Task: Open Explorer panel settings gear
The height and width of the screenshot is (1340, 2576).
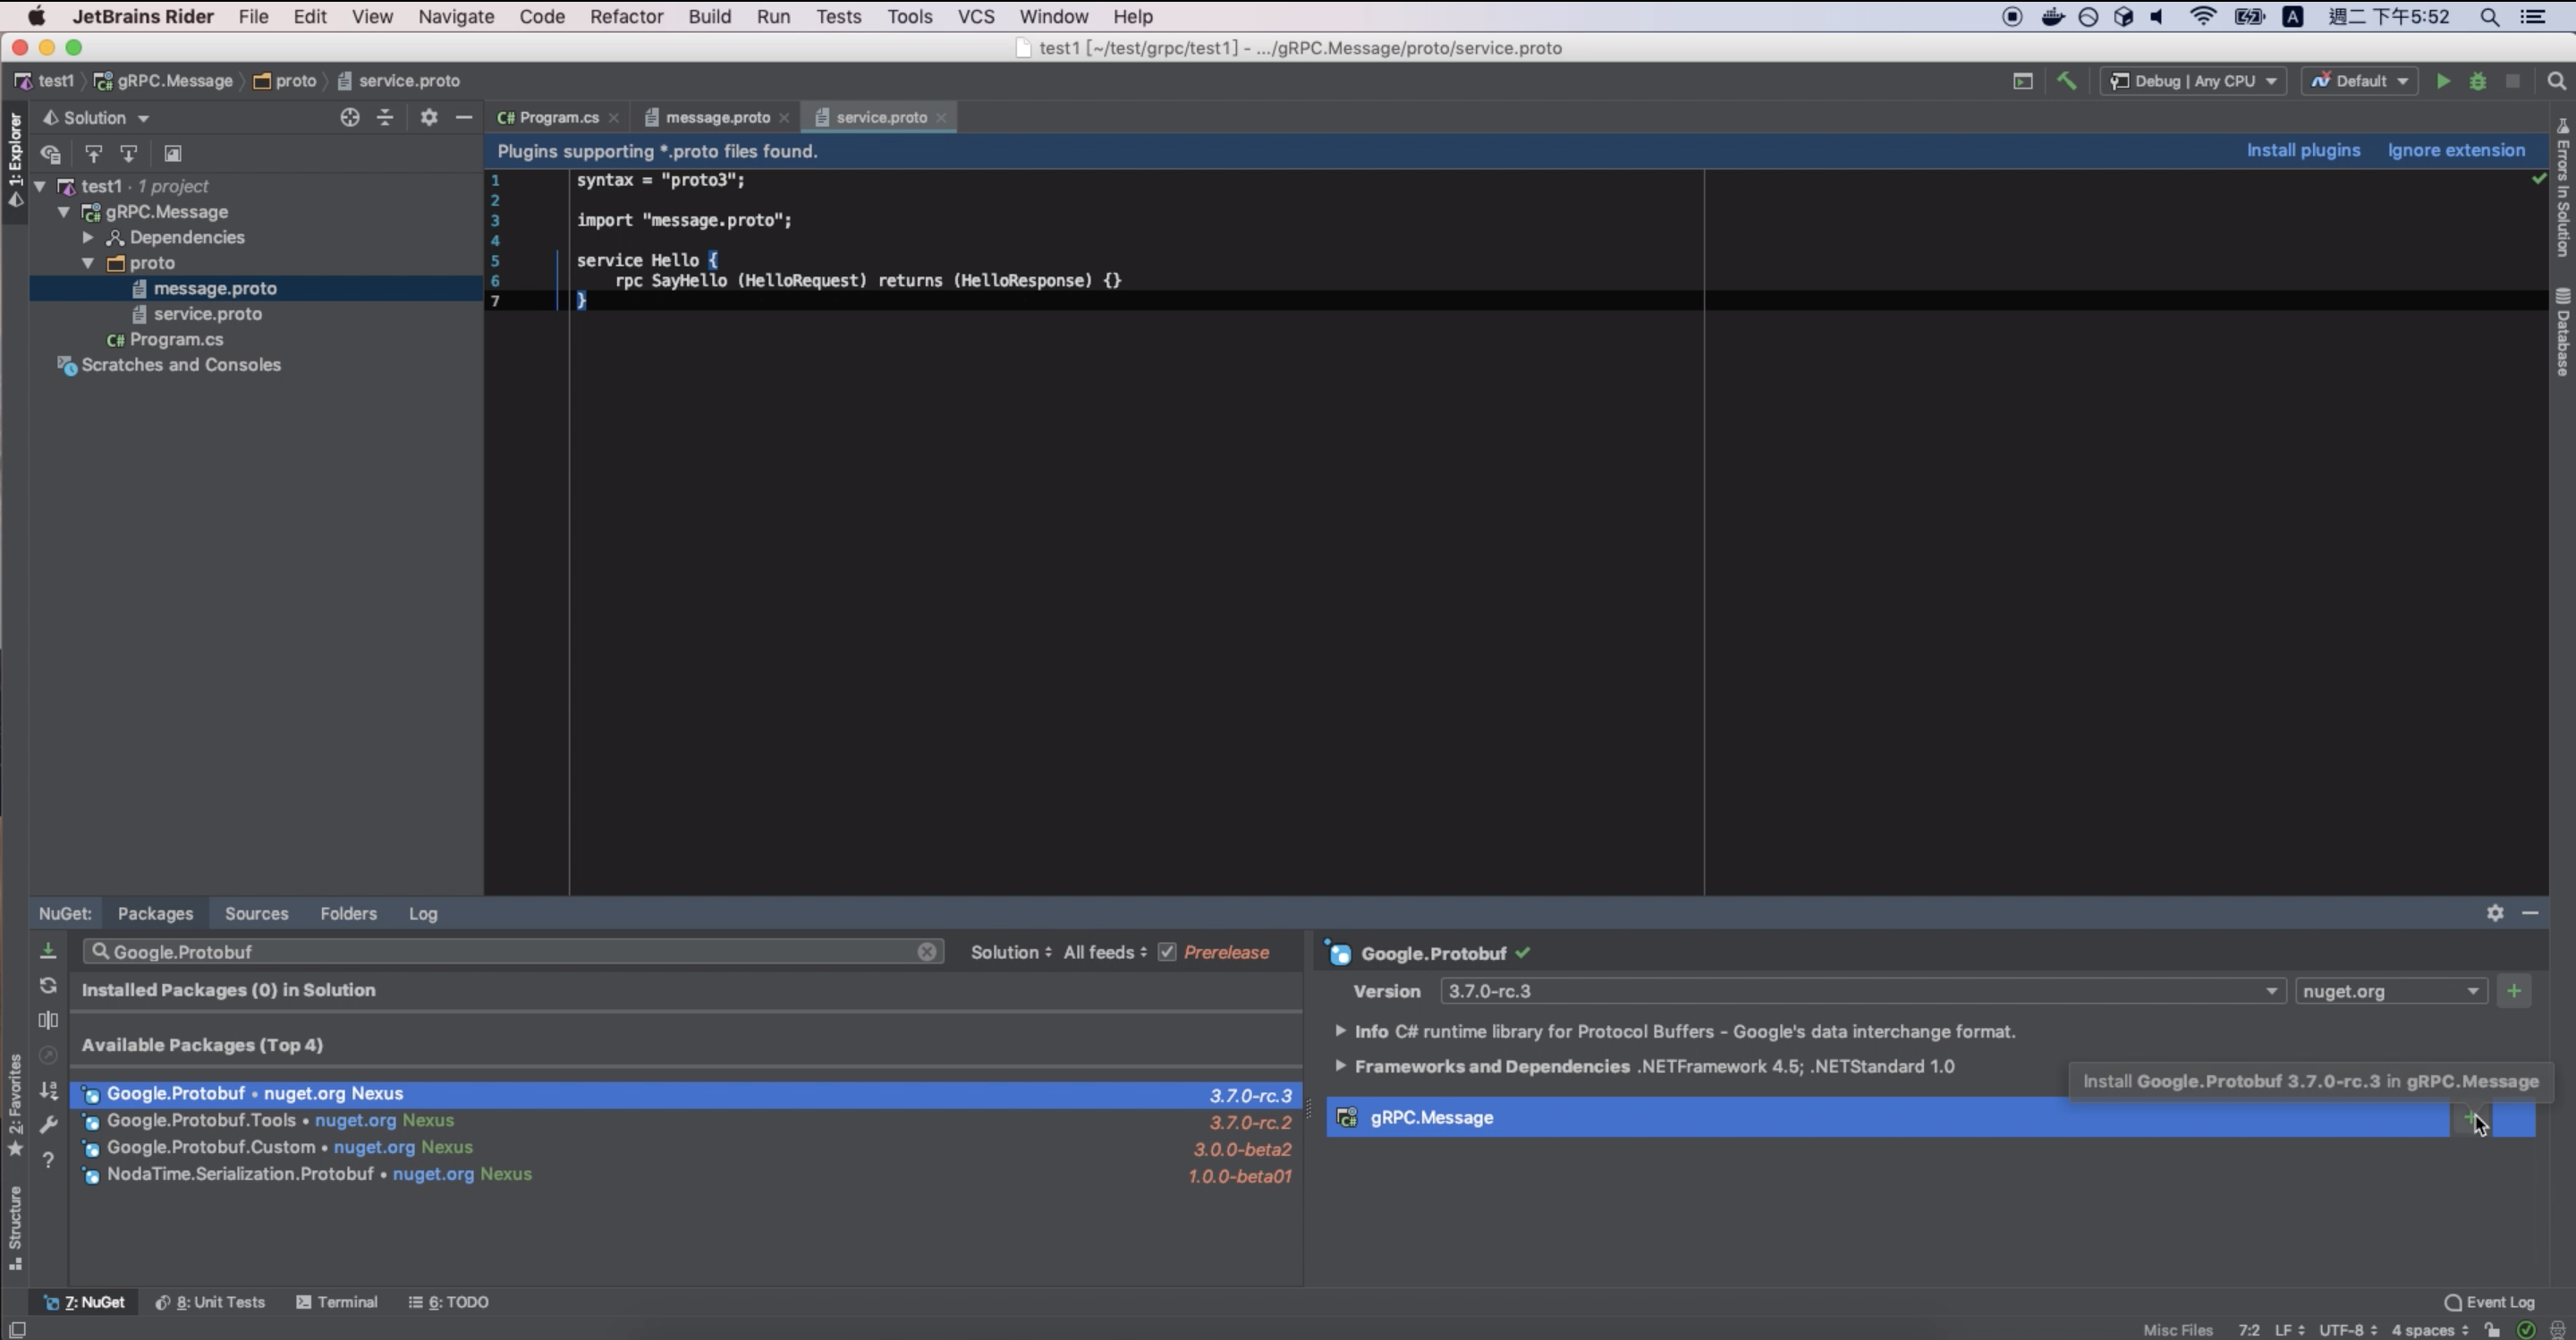Action: (429, 117)
